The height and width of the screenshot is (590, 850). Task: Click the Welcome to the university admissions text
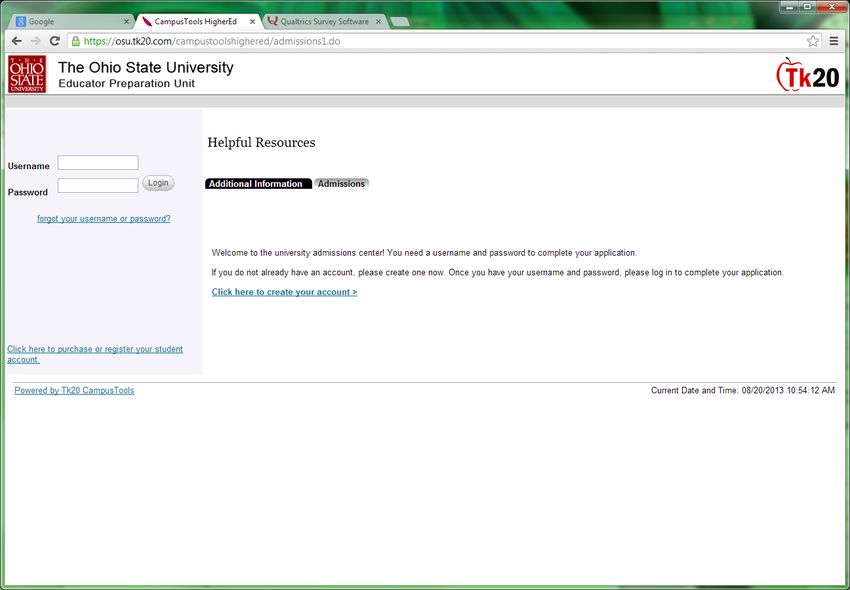tap(424, 253)
